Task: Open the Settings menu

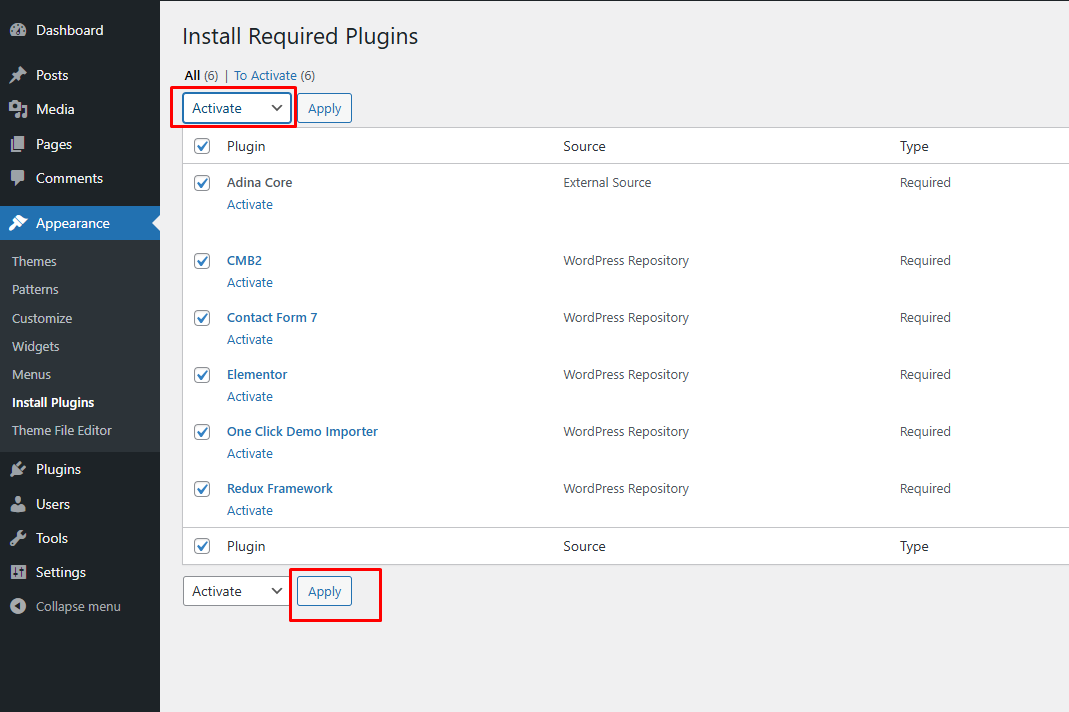Action: tap(61, 572)
